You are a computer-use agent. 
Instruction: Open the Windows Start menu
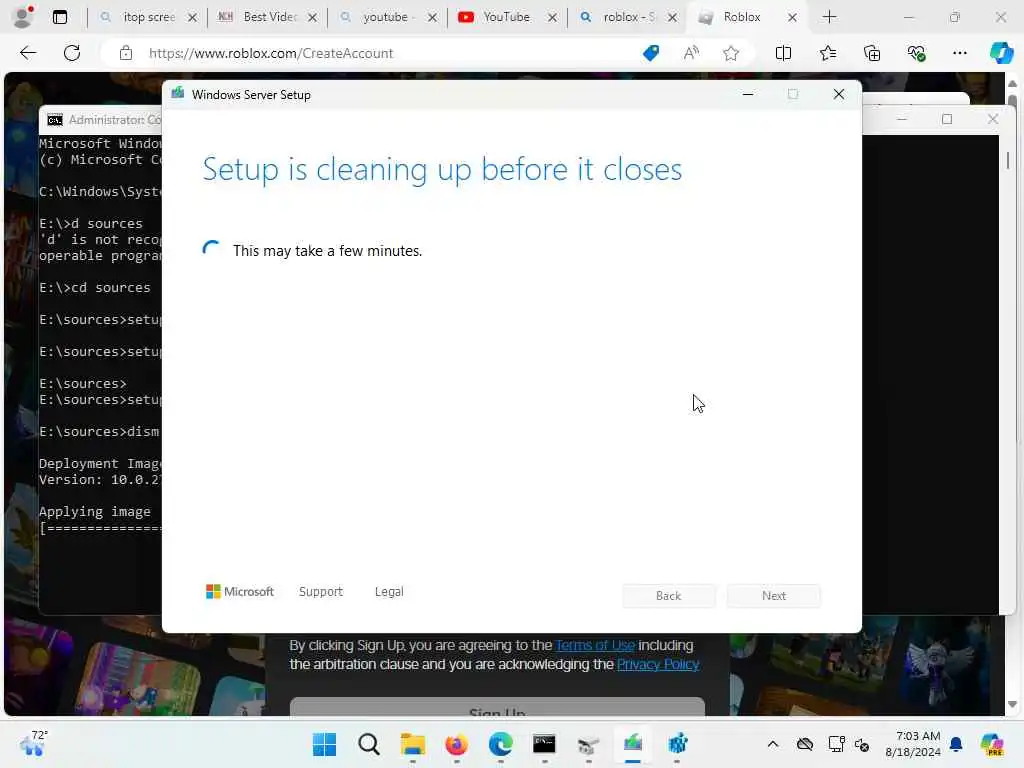coord(325,744)
